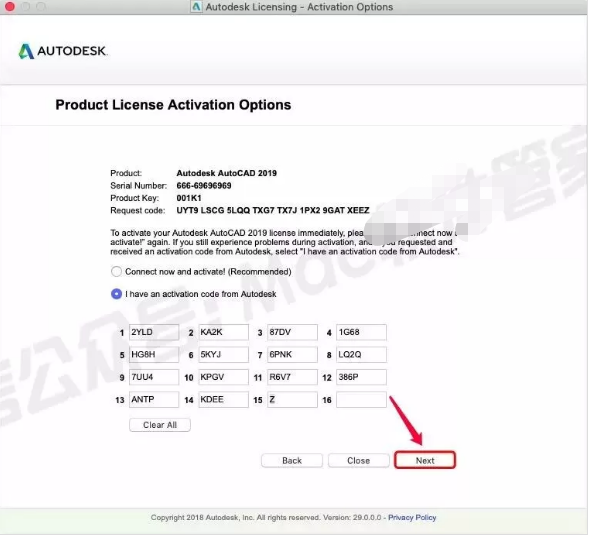The width and height of the screenshot is (600, 537).
Task: Click activation code field 4 containing 1G68
Action: coord(361,332)
